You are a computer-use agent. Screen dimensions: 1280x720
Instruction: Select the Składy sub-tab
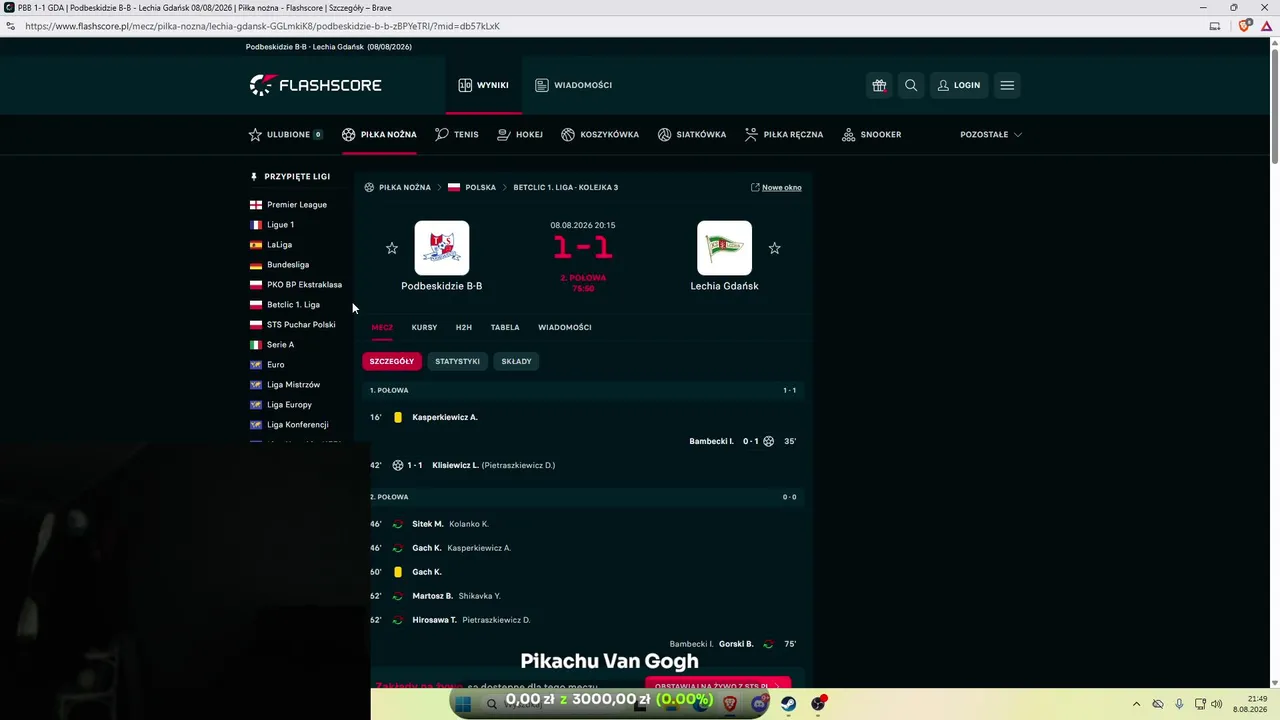(x=516, y=361)
